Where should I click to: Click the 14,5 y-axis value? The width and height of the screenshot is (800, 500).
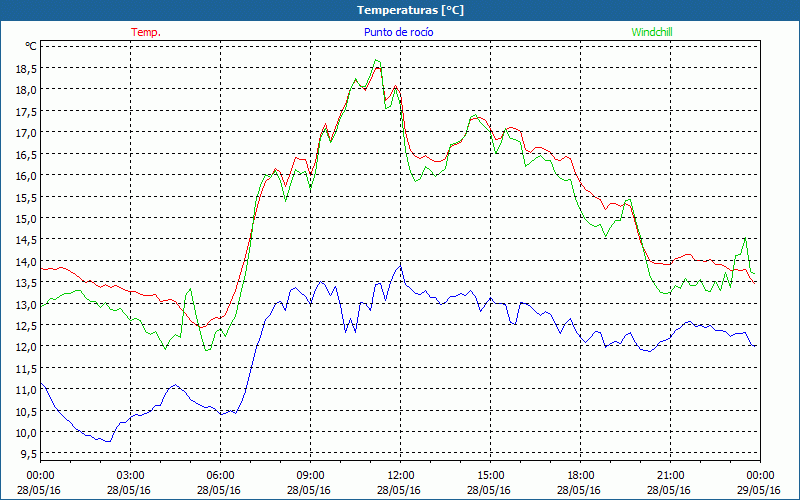[28, 239]
